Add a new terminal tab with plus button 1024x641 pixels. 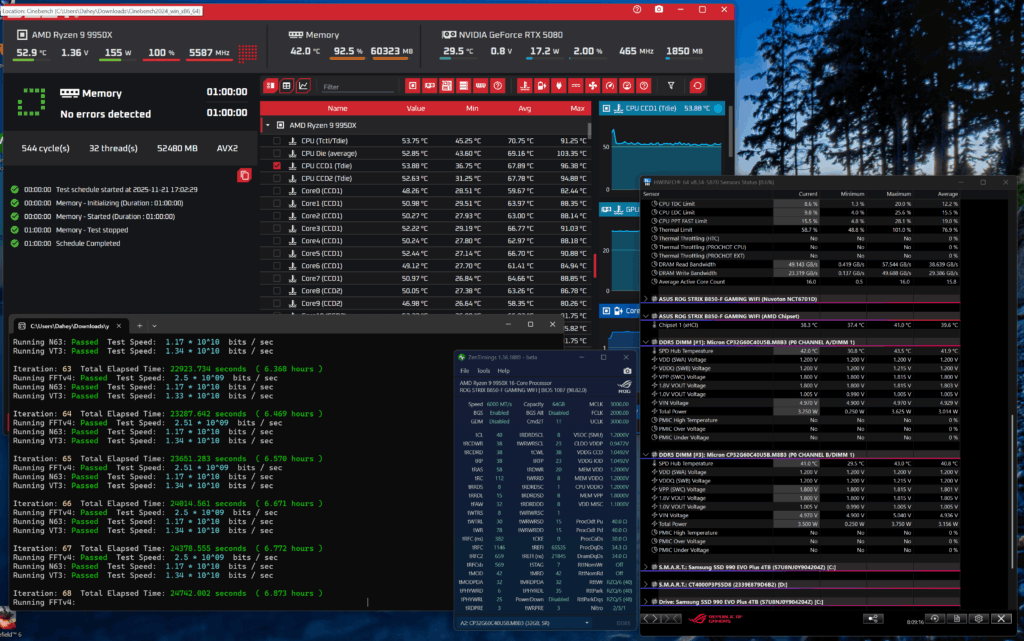click(x=139, y=326)
